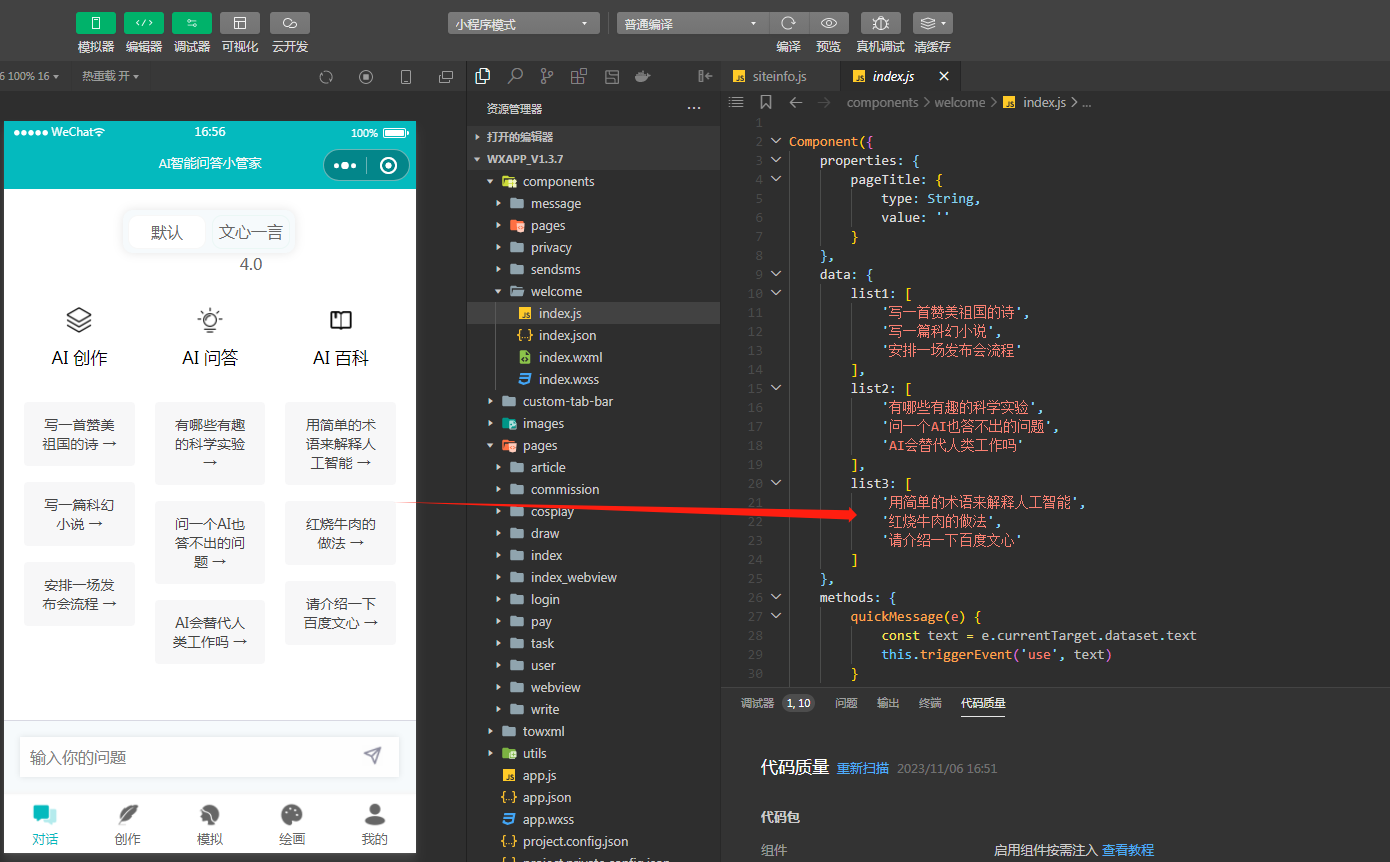Open the 小程序模式 dropdown
1390x862 pixels.
[x=524, y=23]
